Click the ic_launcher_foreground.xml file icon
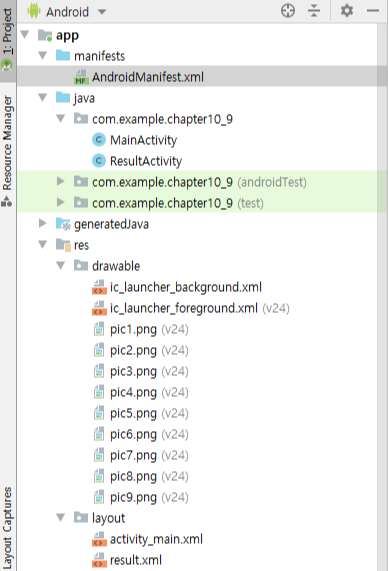 coord(99,308)
